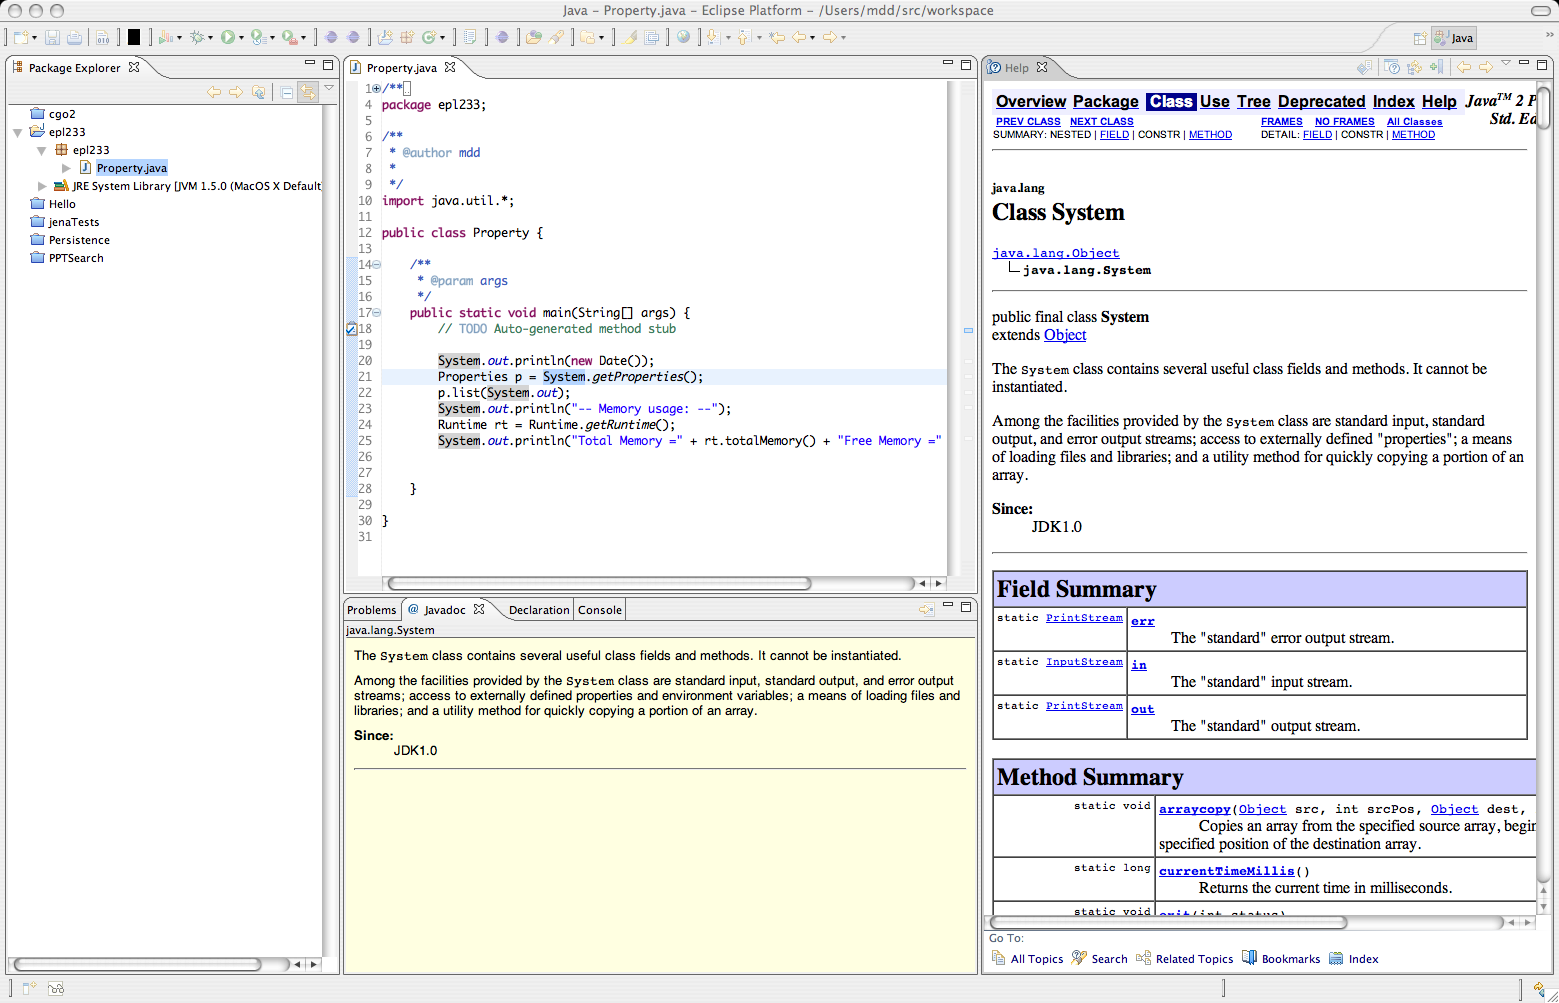This screenshot has height=1003, width=1559.
Task: Open the Debug button dropdown arrow
Action: pos(210,38)
